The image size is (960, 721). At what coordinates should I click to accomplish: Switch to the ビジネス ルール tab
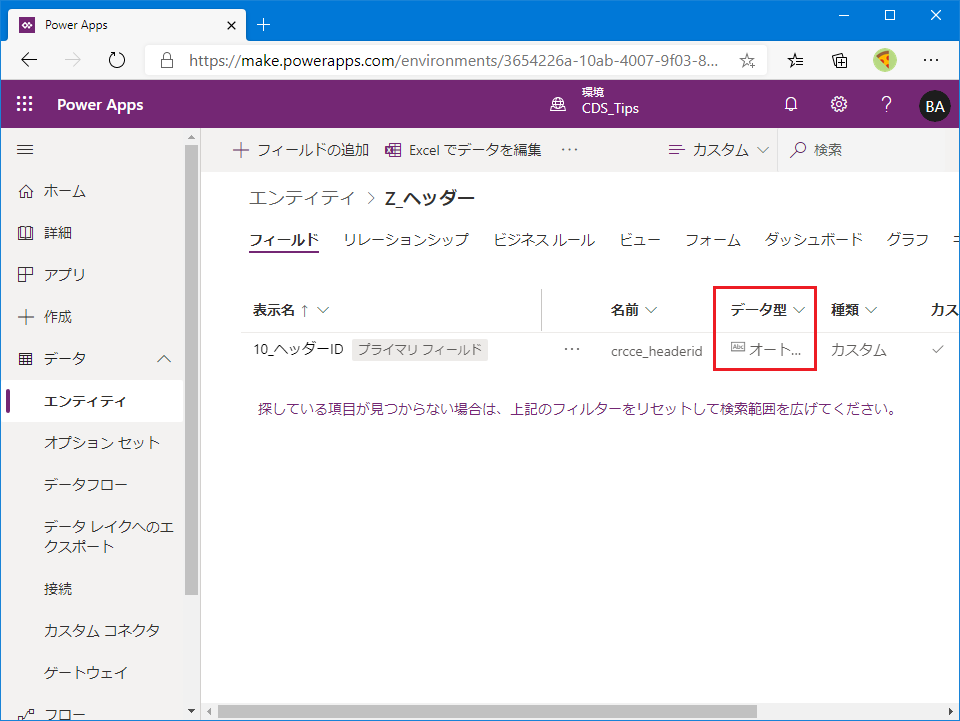point(544,240)
